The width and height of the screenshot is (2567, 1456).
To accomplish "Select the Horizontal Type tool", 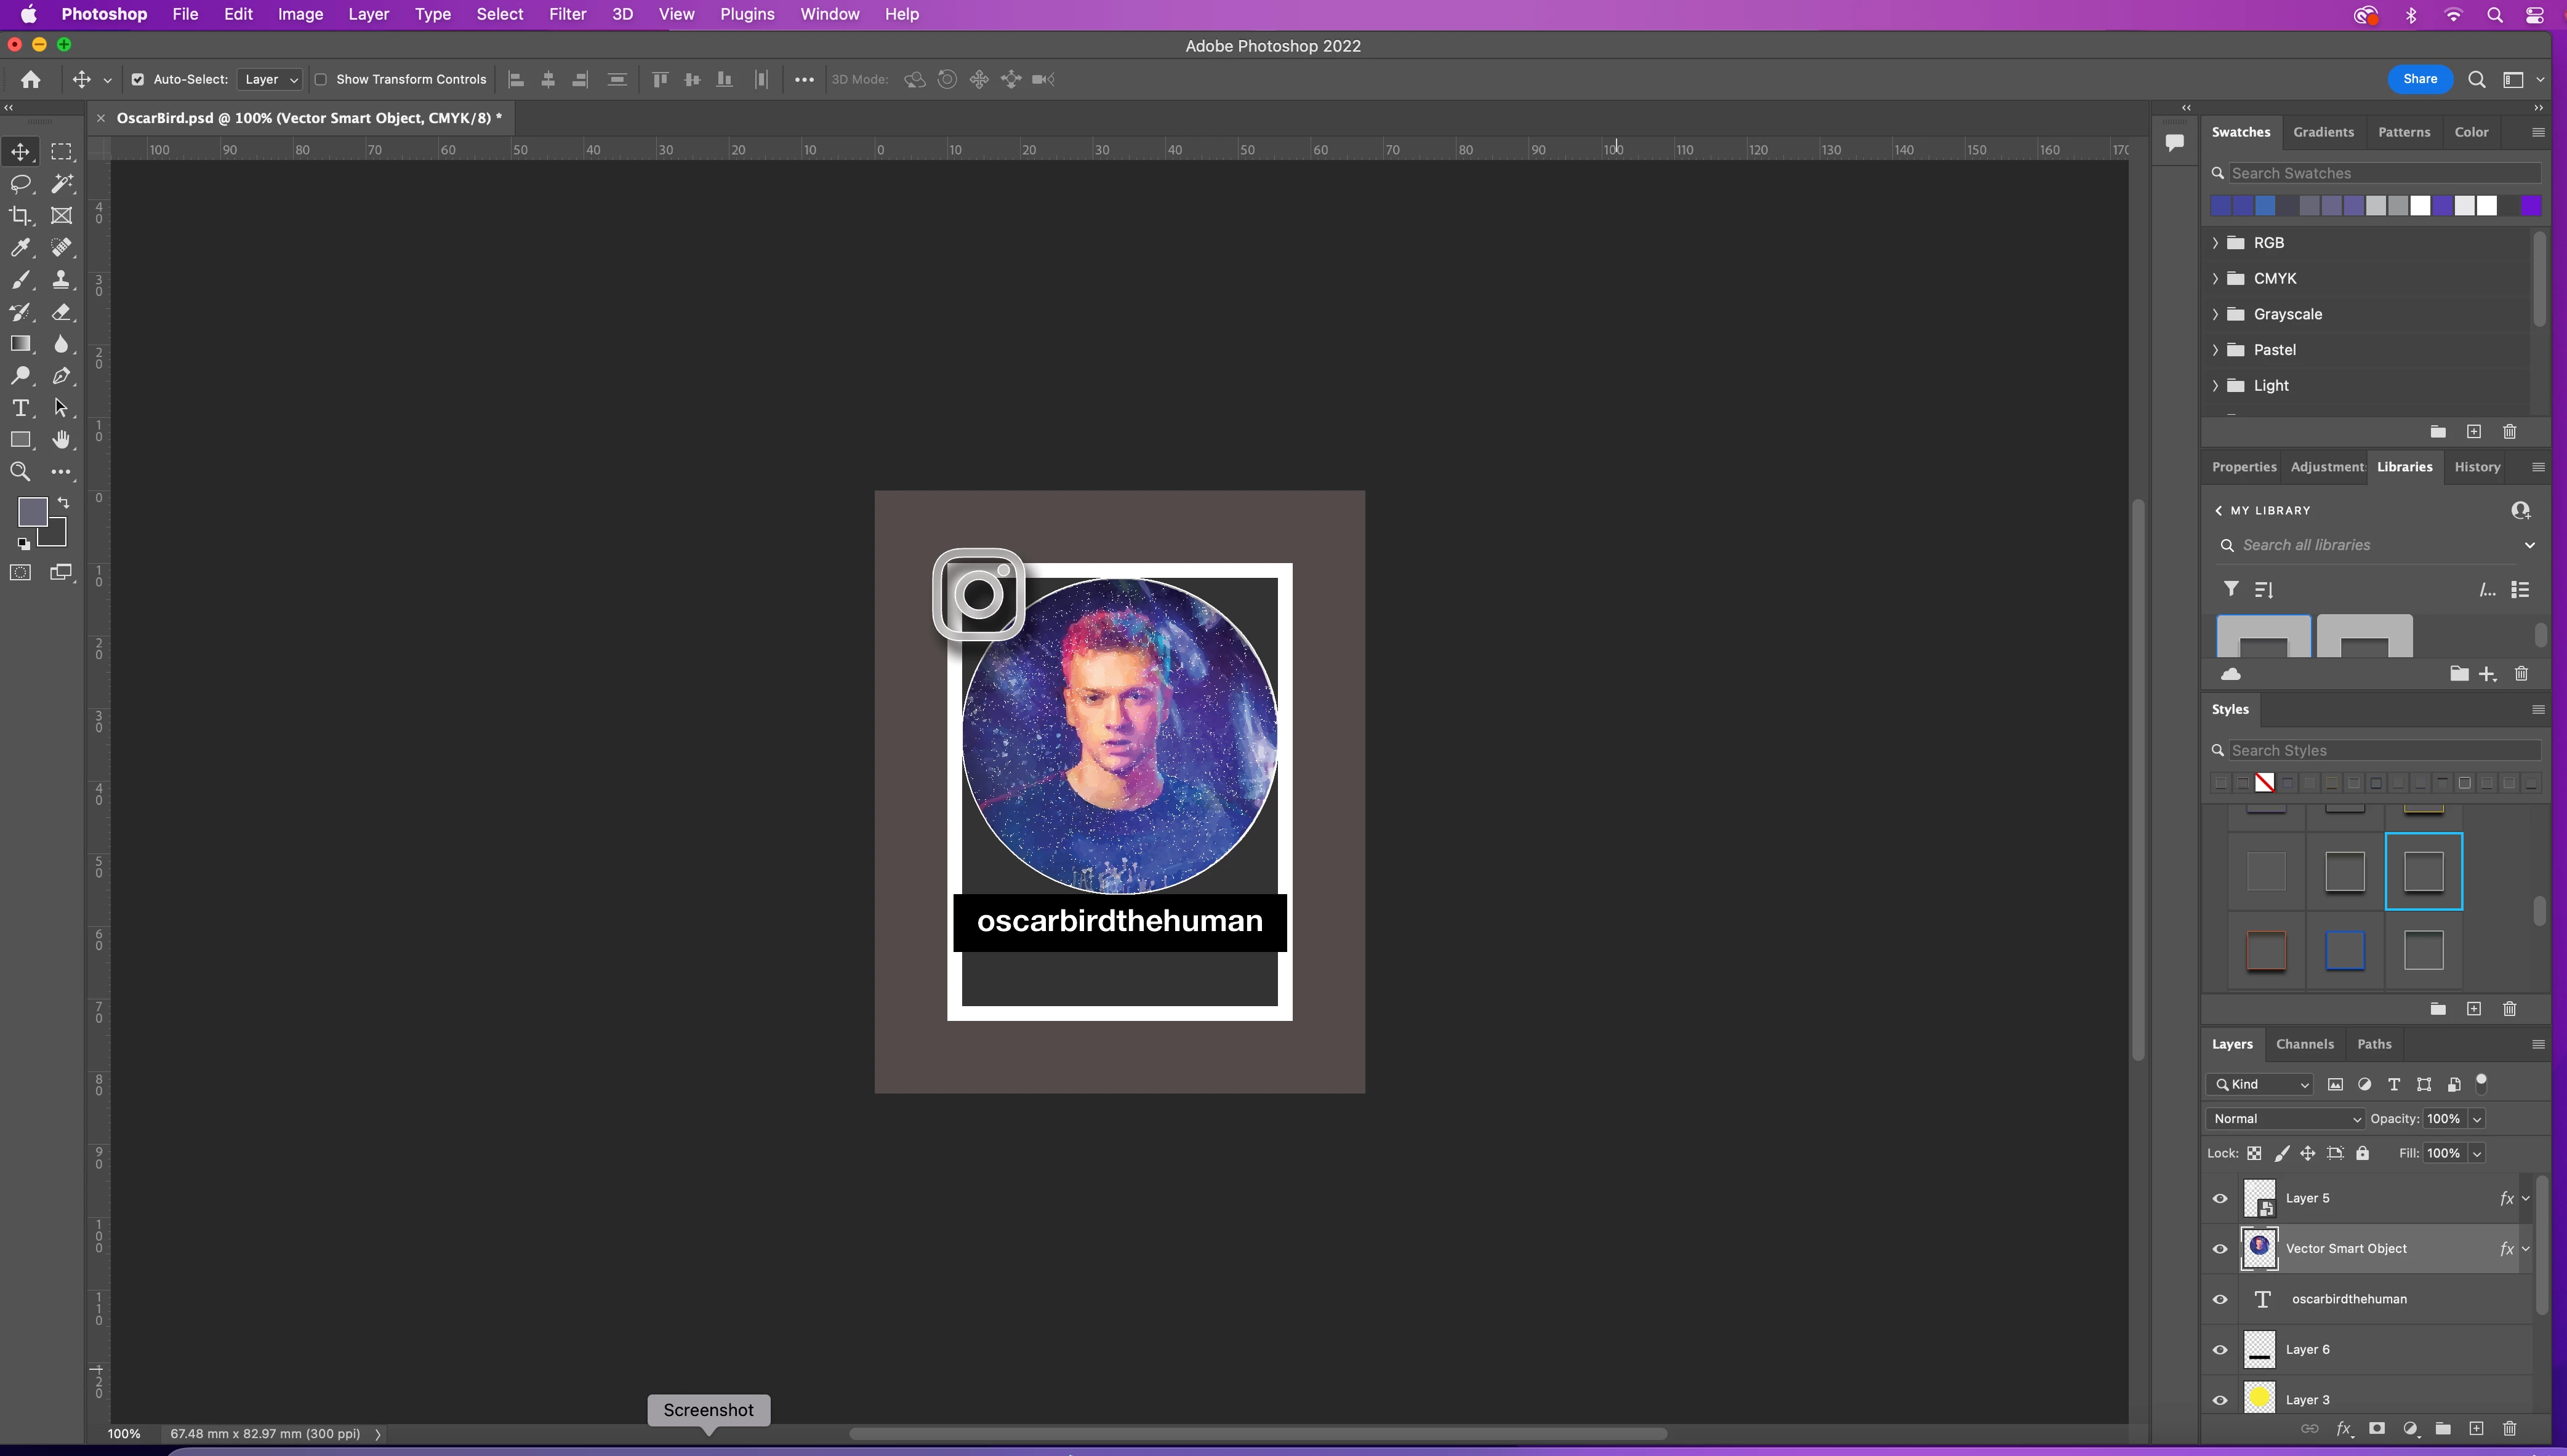I will tap(20, 408).
